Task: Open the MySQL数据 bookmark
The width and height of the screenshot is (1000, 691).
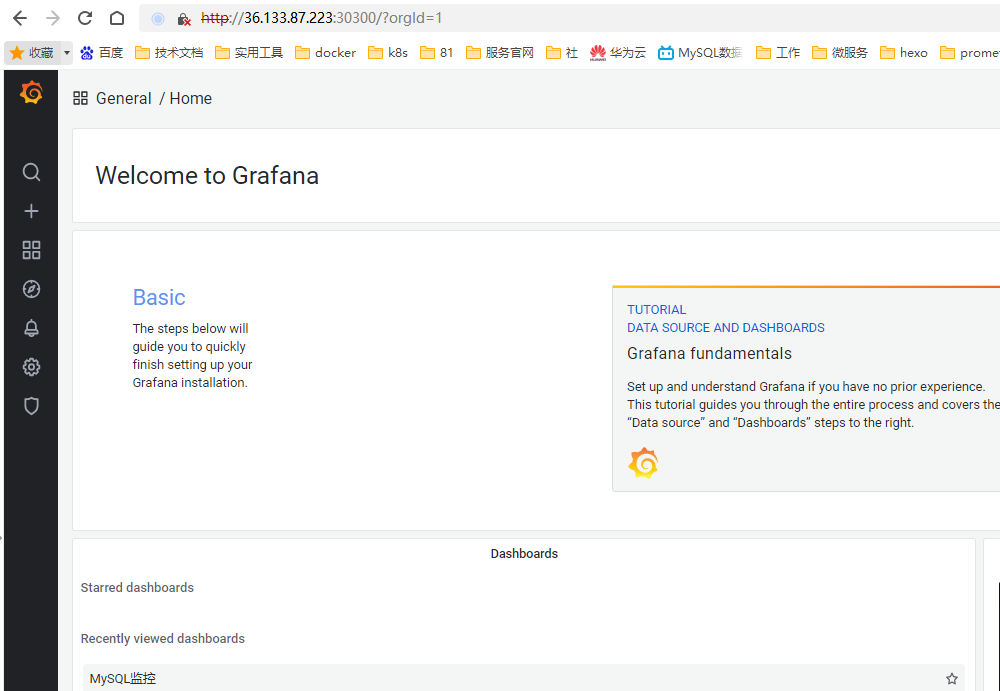Action: tap(700, 53)
